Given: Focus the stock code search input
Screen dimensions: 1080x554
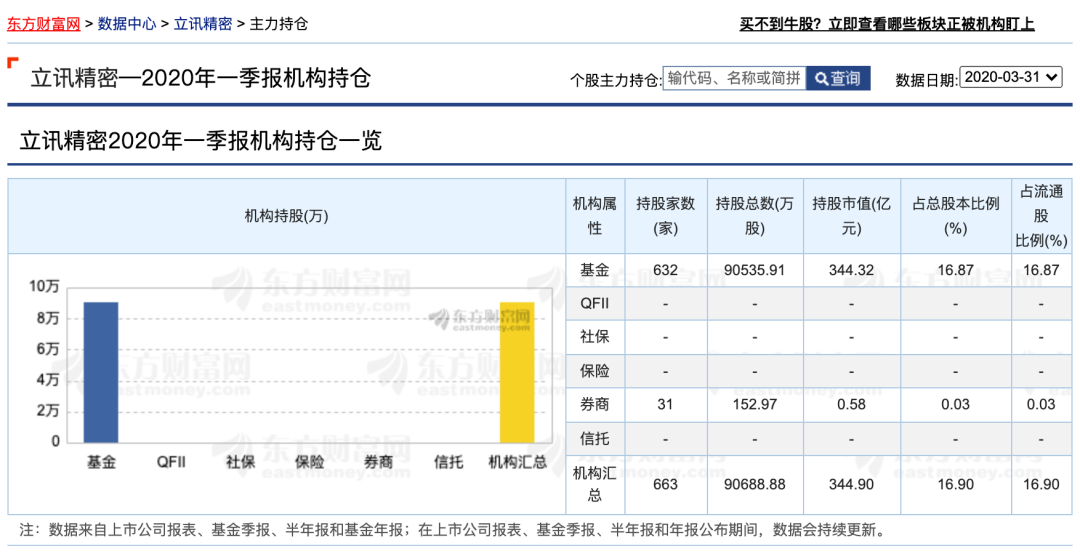Looking at the screenshot, I should coord(734,78).
